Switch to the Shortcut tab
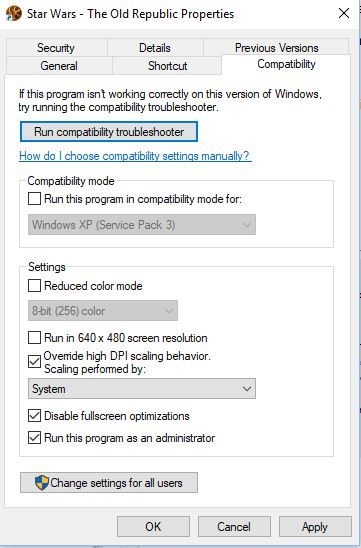 (x=167, y=65)
